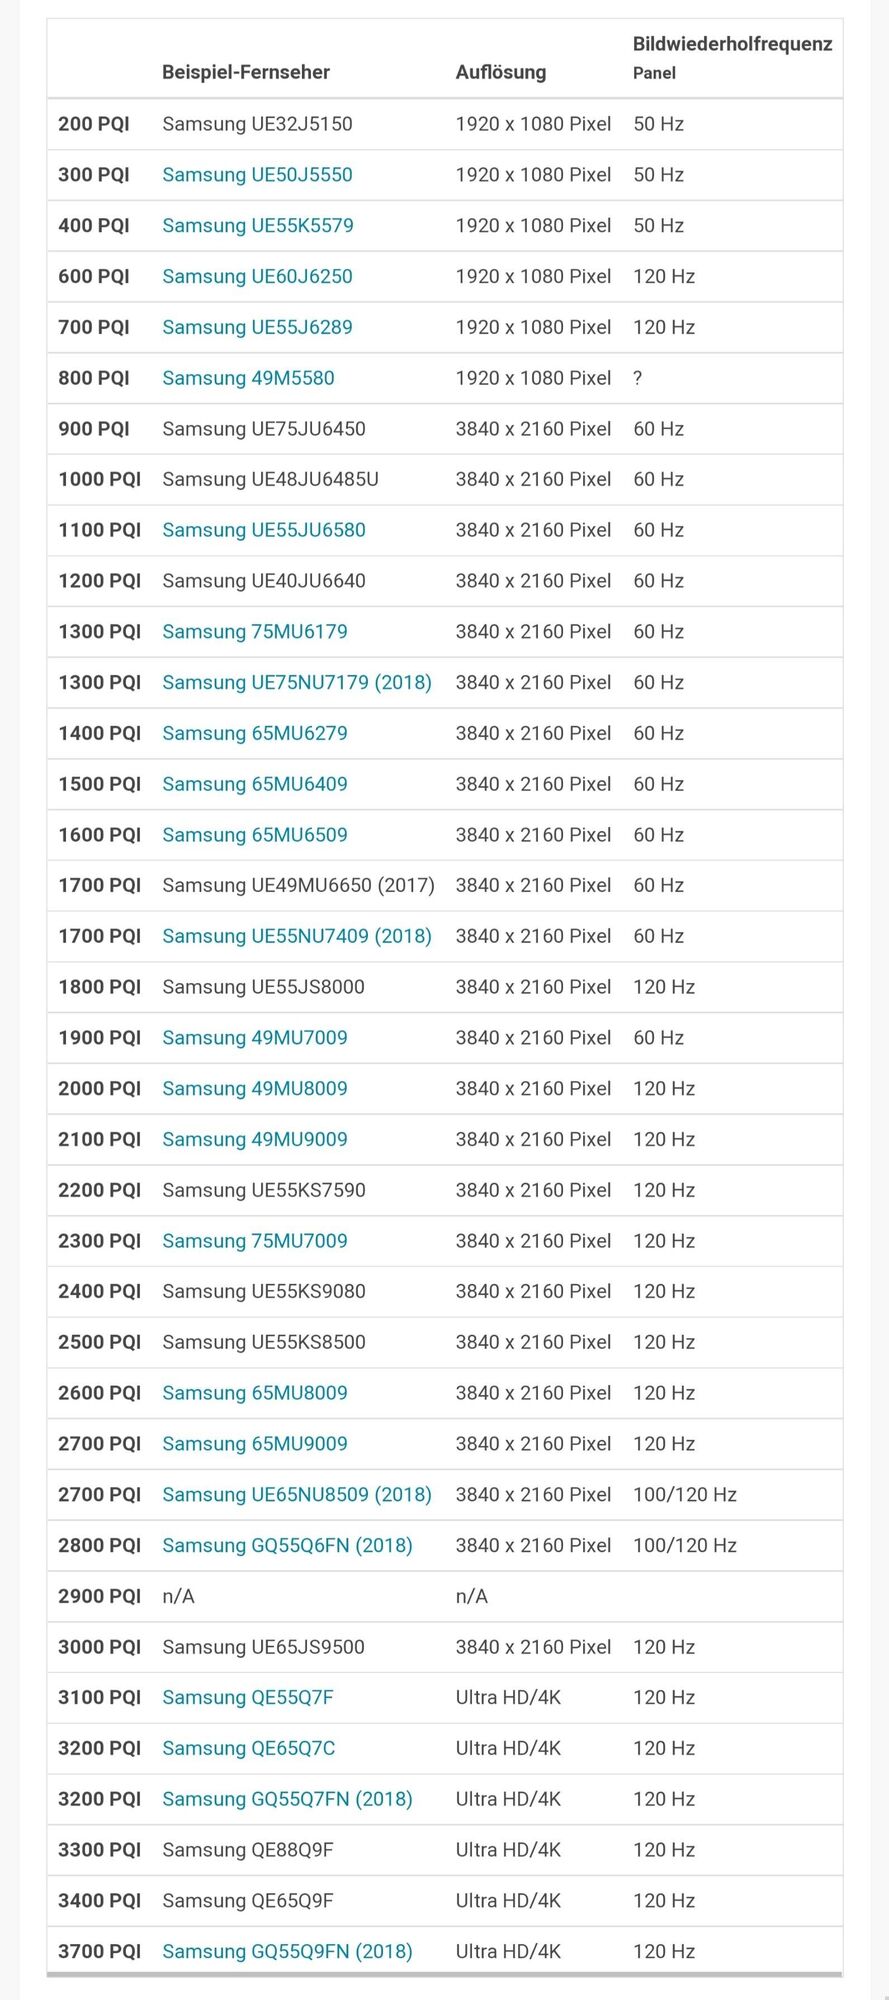Click the n/A in the Auflösung column
The height and width of the screenshot is (2000, 889).
point(471,1596)
